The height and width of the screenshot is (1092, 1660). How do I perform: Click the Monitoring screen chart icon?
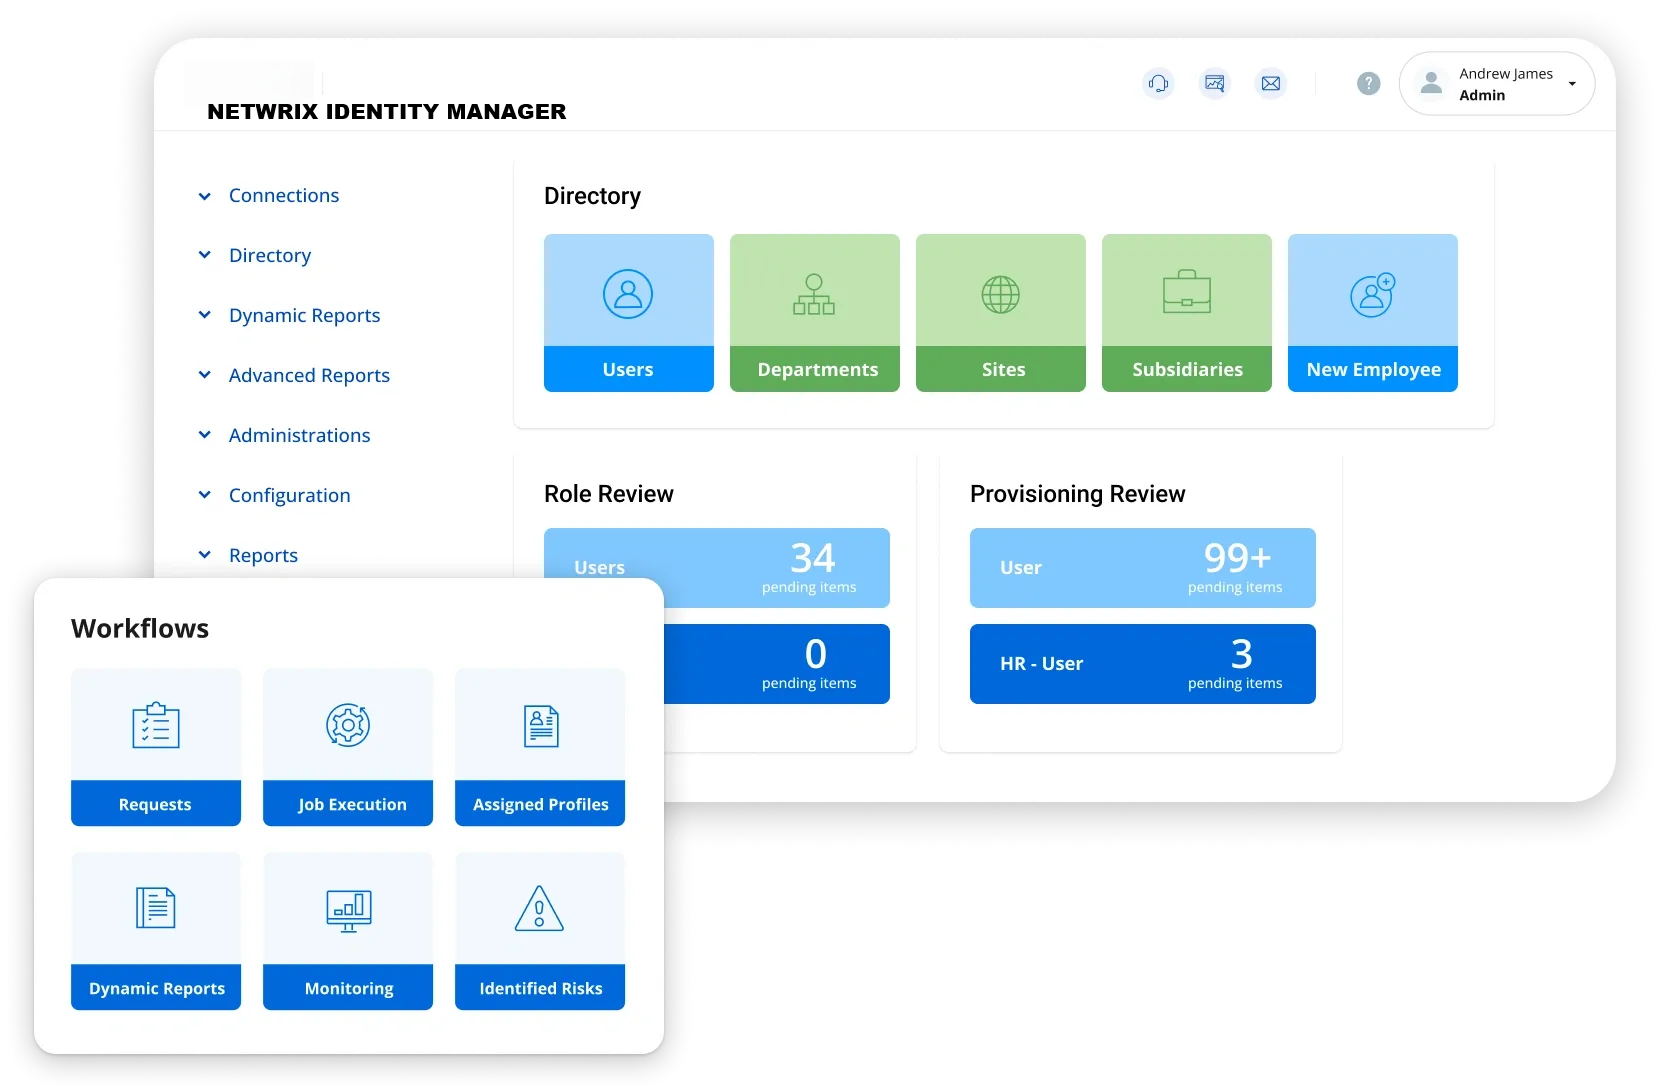point(348,910)
